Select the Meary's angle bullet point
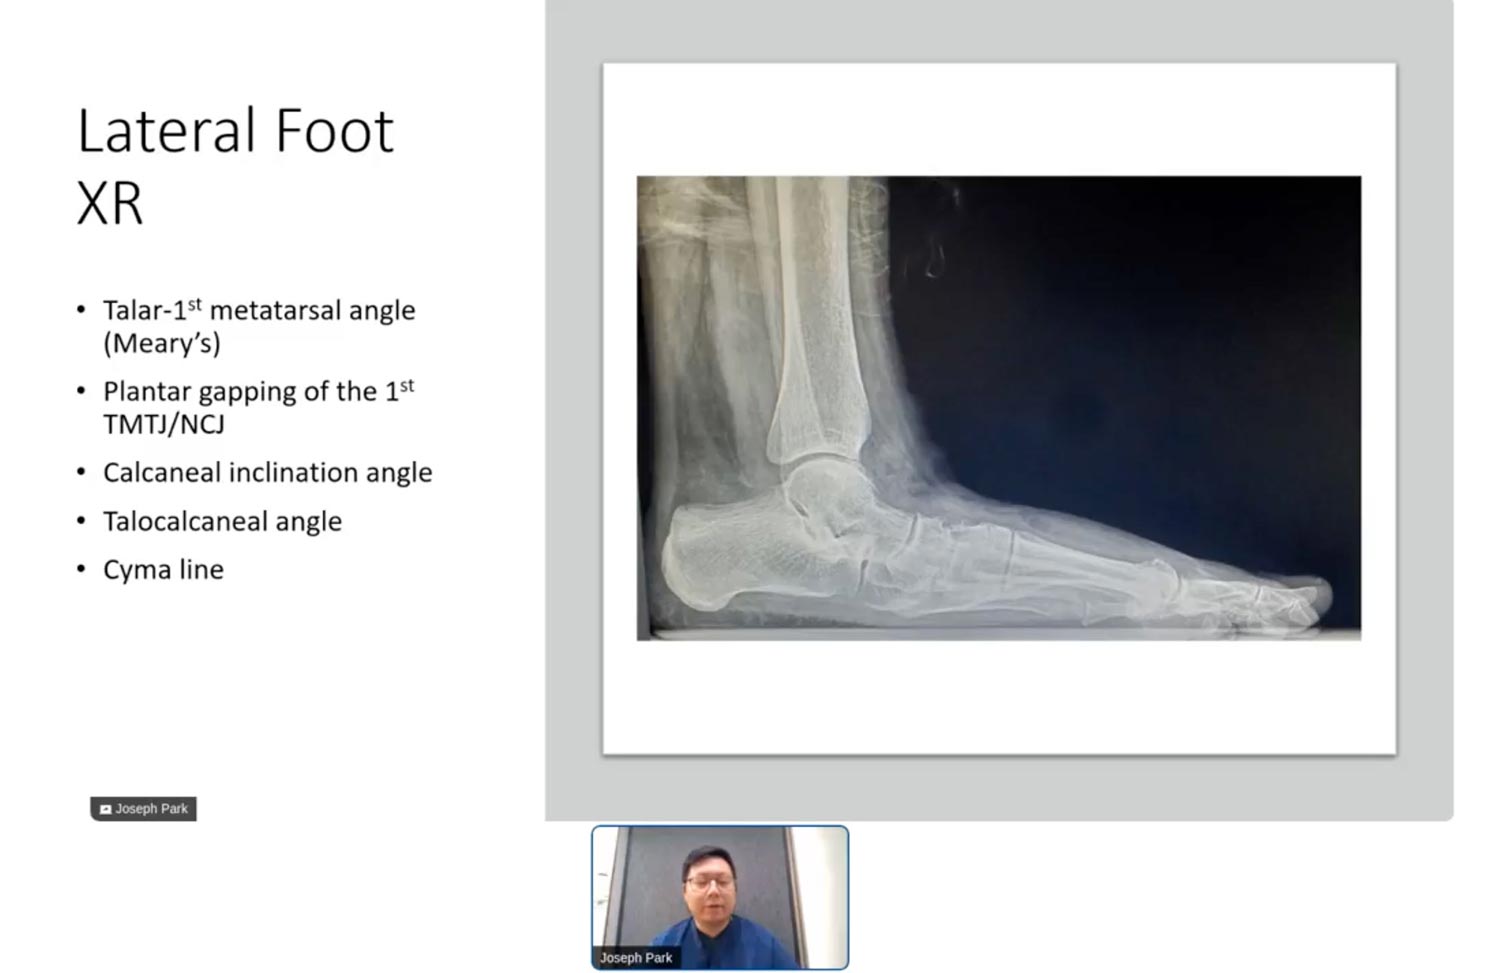This screenshot has height=973, width=1500. [258, 326]
